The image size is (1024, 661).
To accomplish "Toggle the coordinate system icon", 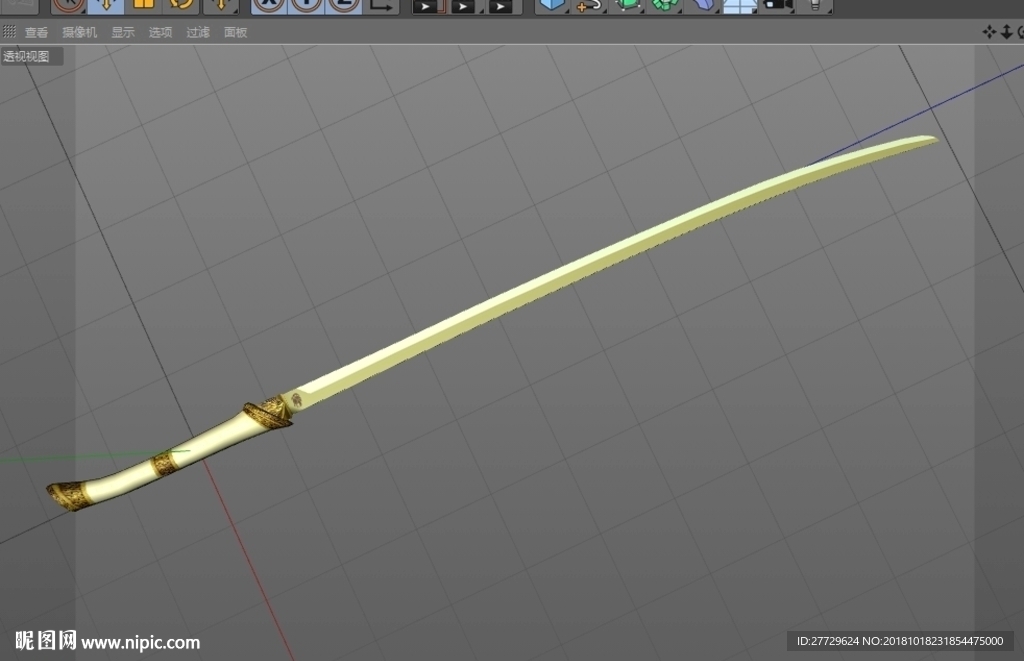I will point(381,6).
